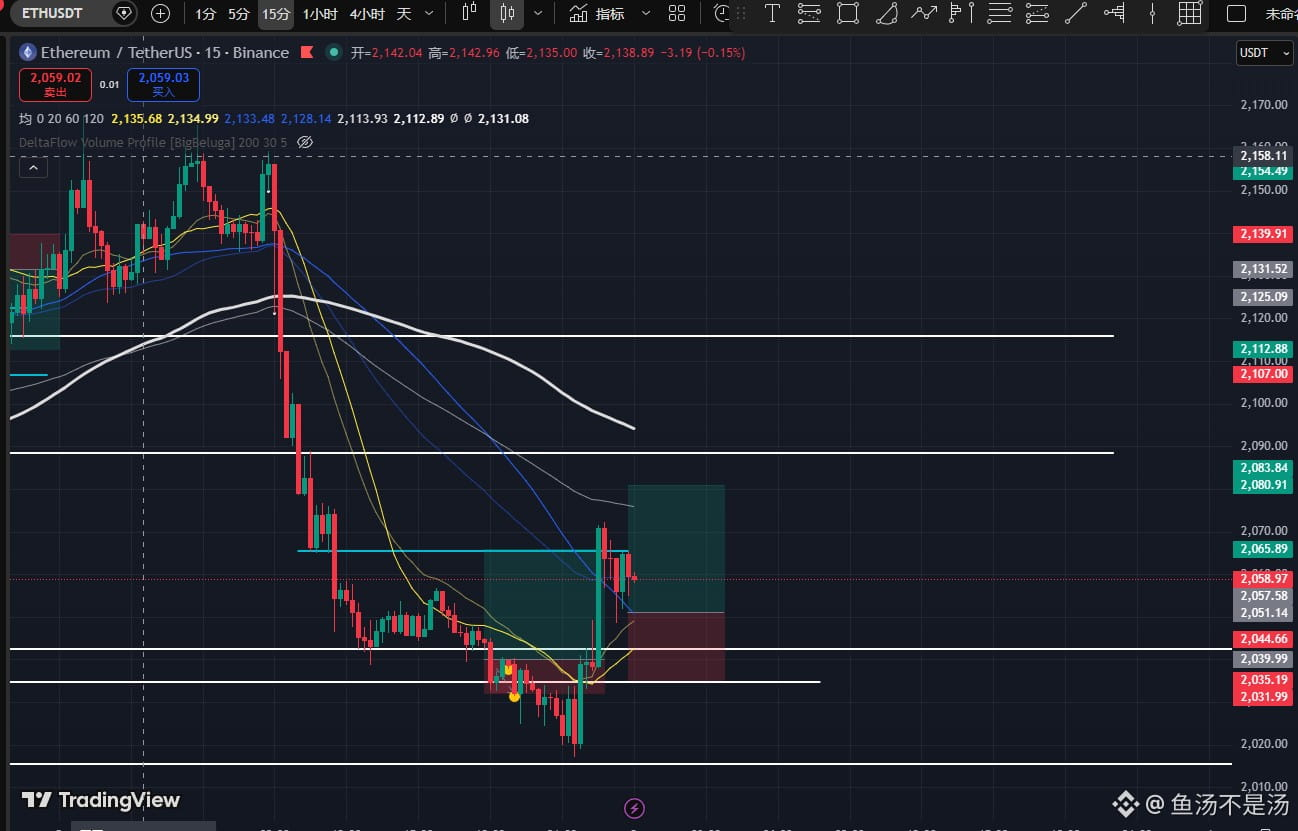Open the 指标 indicators menu
The height and width of the screenshot is (831, 1298).
(x=597, y=14)
